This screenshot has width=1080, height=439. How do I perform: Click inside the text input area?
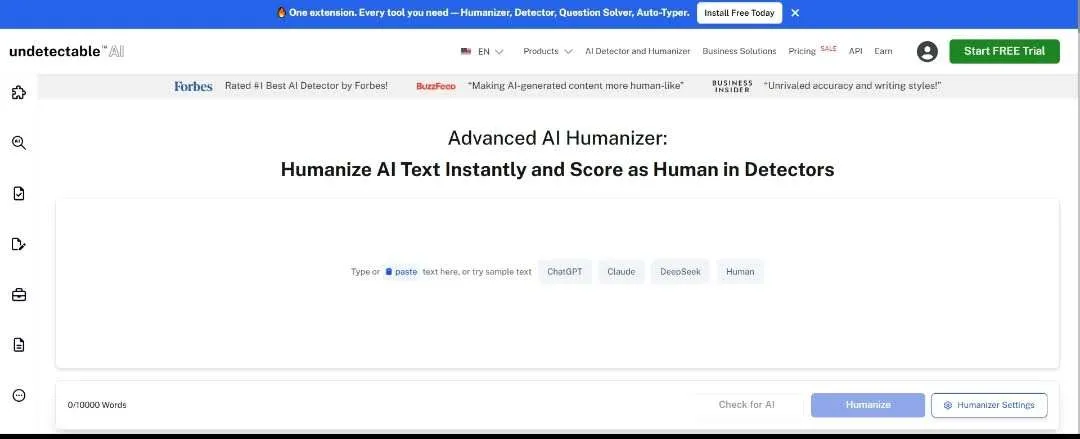tap(557, 283)
